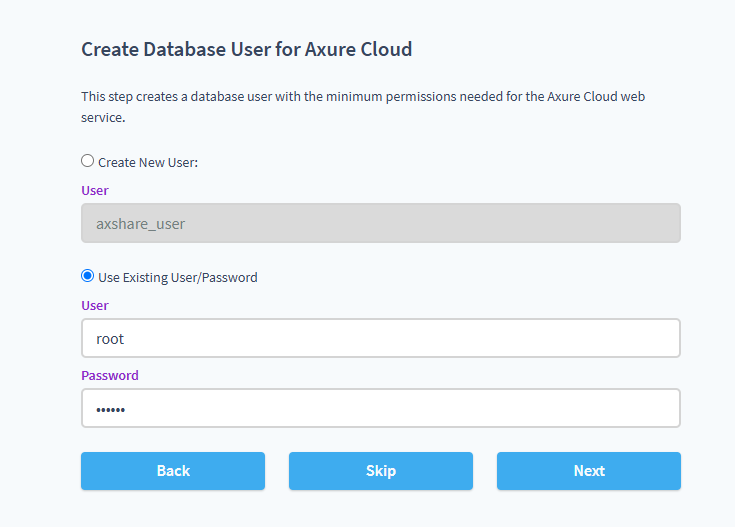The image size is (735, 527).
Task: Click the User label above root field
Action: pos(95,305)
